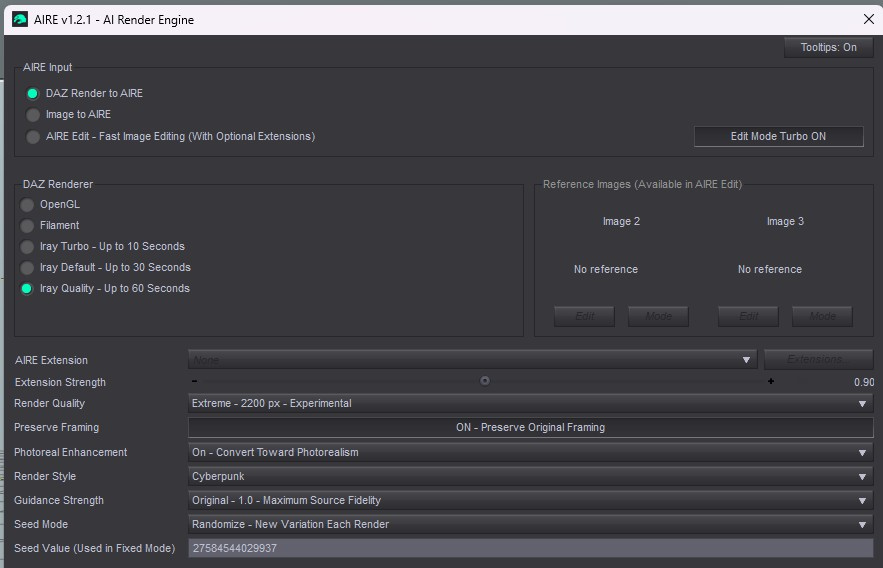
Task: Click the 'Image 3' reference label
Action: tap(785, 221)
